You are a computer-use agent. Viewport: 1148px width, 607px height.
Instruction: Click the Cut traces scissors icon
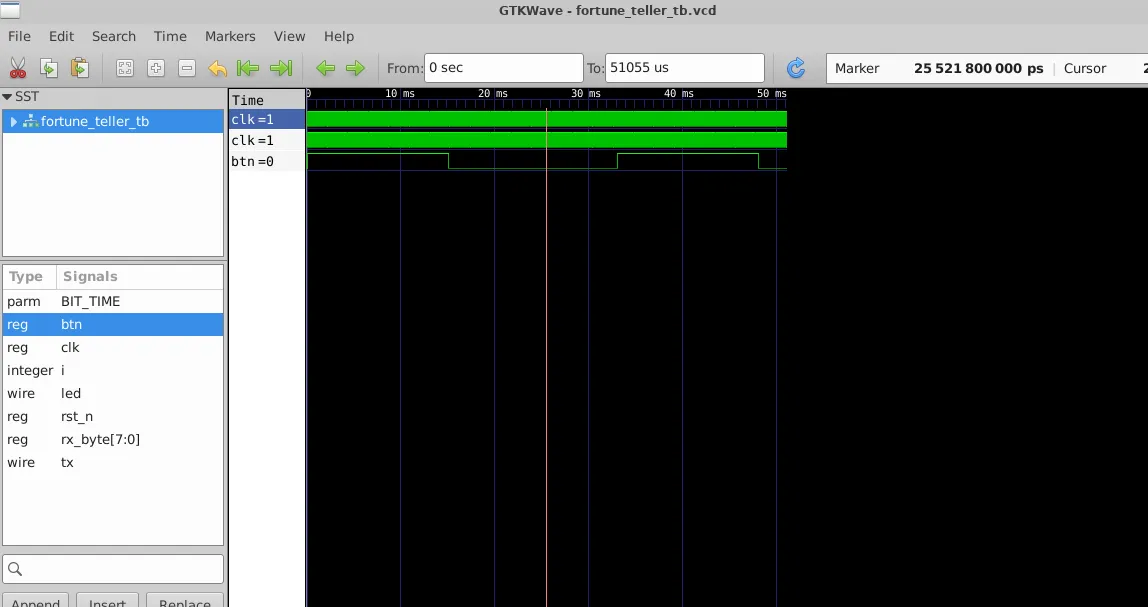point(18,68)
